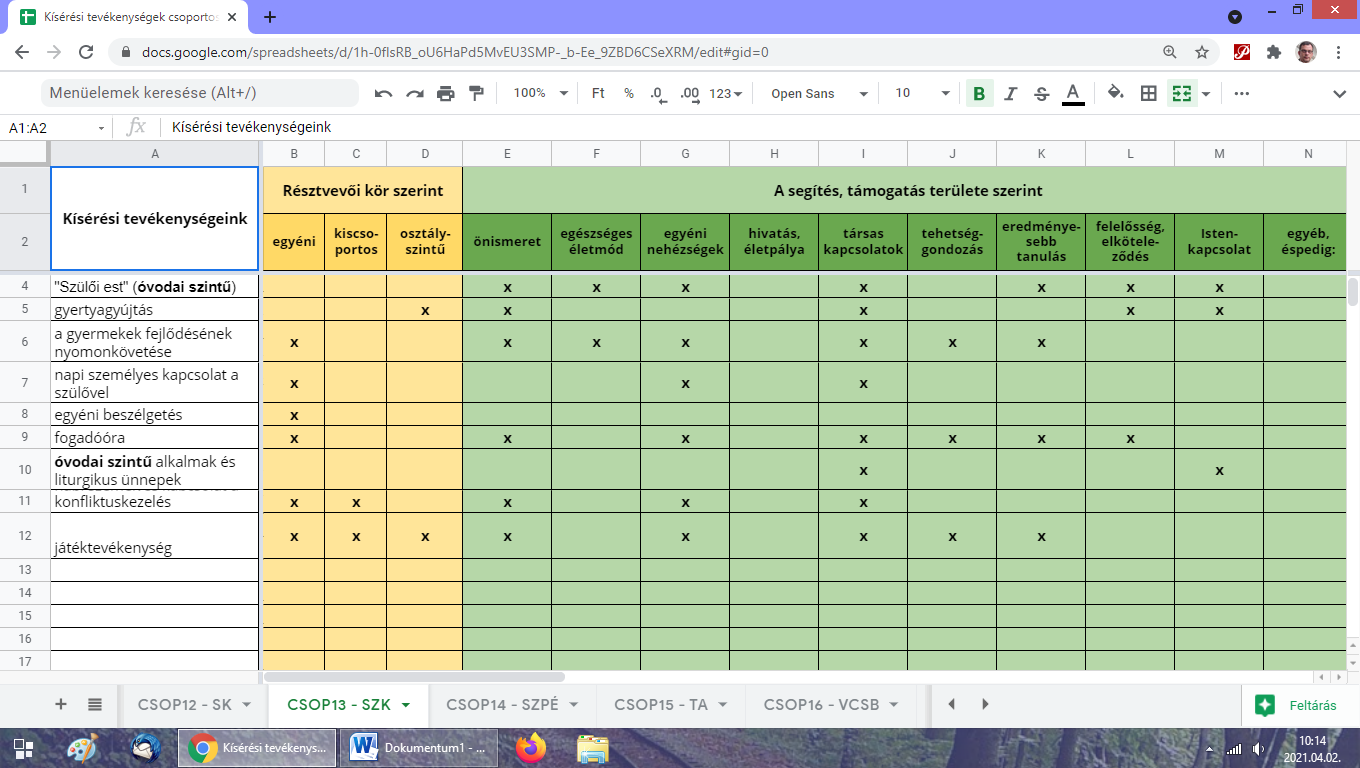The height and width of the screenshot is (768, 1360).
Task: Apply percent format with the % icon
Action: 629,93
